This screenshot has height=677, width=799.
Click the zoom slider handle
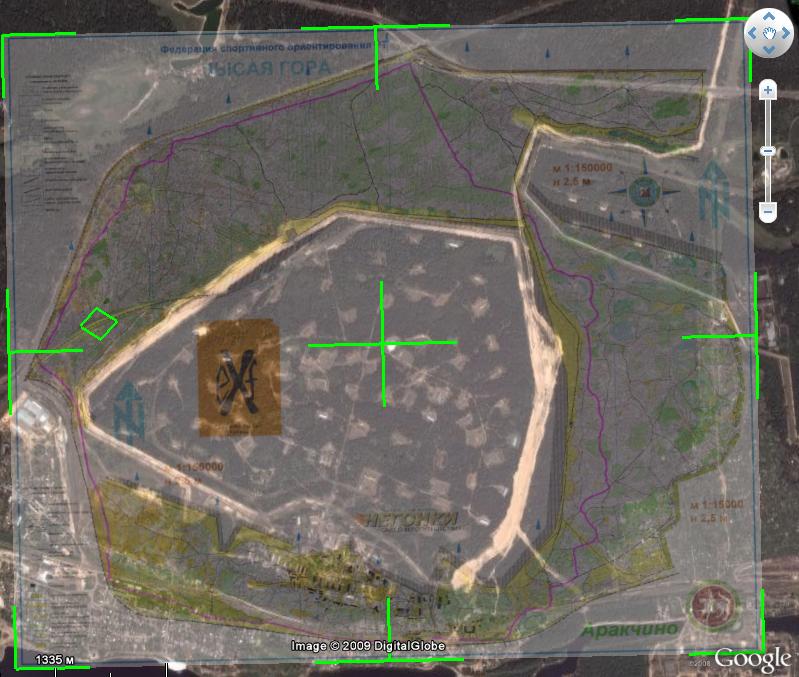[x=768, y=151]
